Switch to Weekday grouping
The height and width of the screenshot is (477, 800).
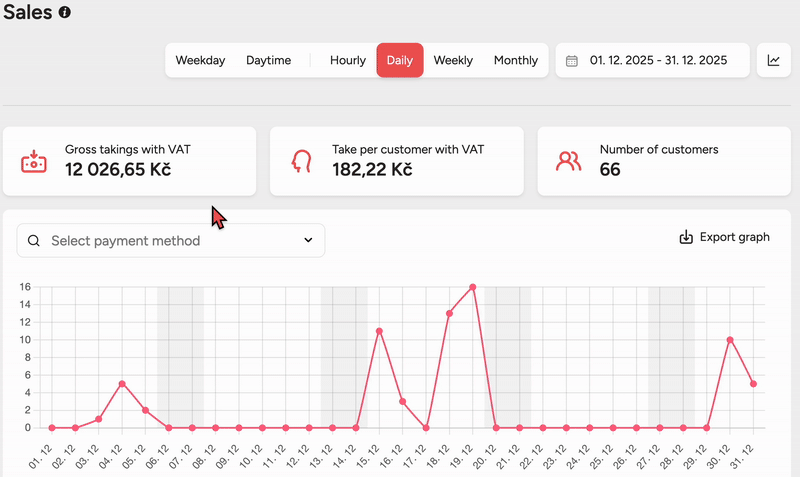pos(200,60)
